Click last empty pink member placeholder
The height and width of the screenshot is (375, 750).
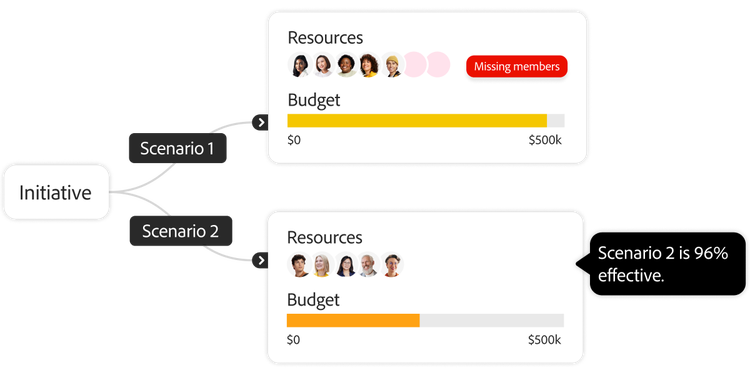[x=438, y=65]
